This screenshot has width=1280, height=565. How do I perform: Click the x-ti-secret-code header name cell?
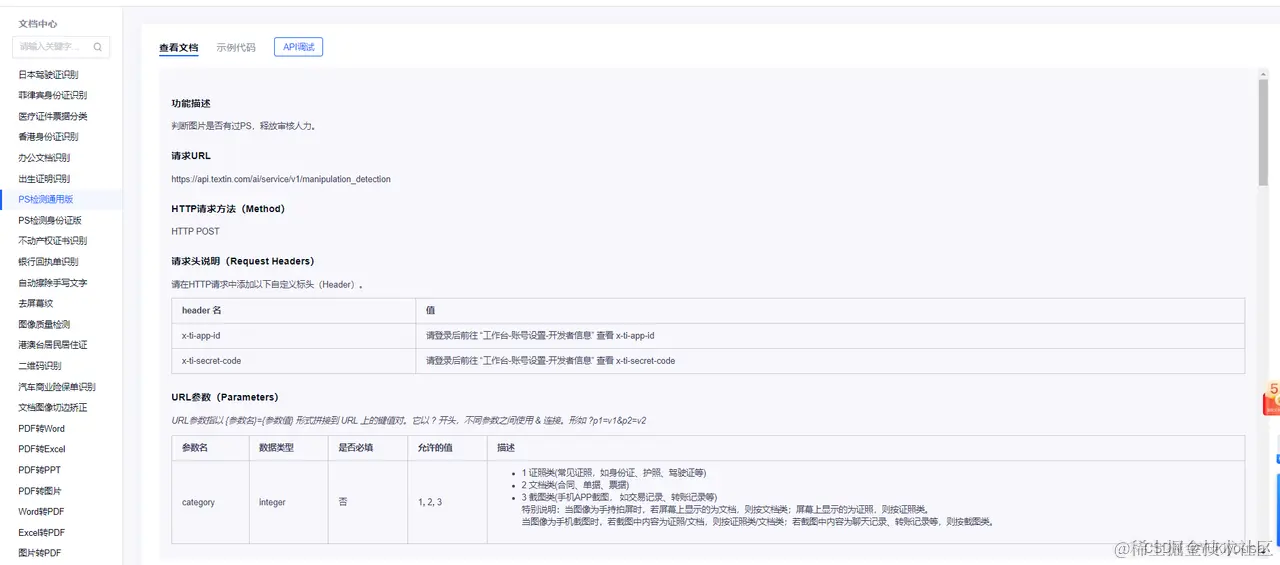pyautogui.click(x=293, y=361)
